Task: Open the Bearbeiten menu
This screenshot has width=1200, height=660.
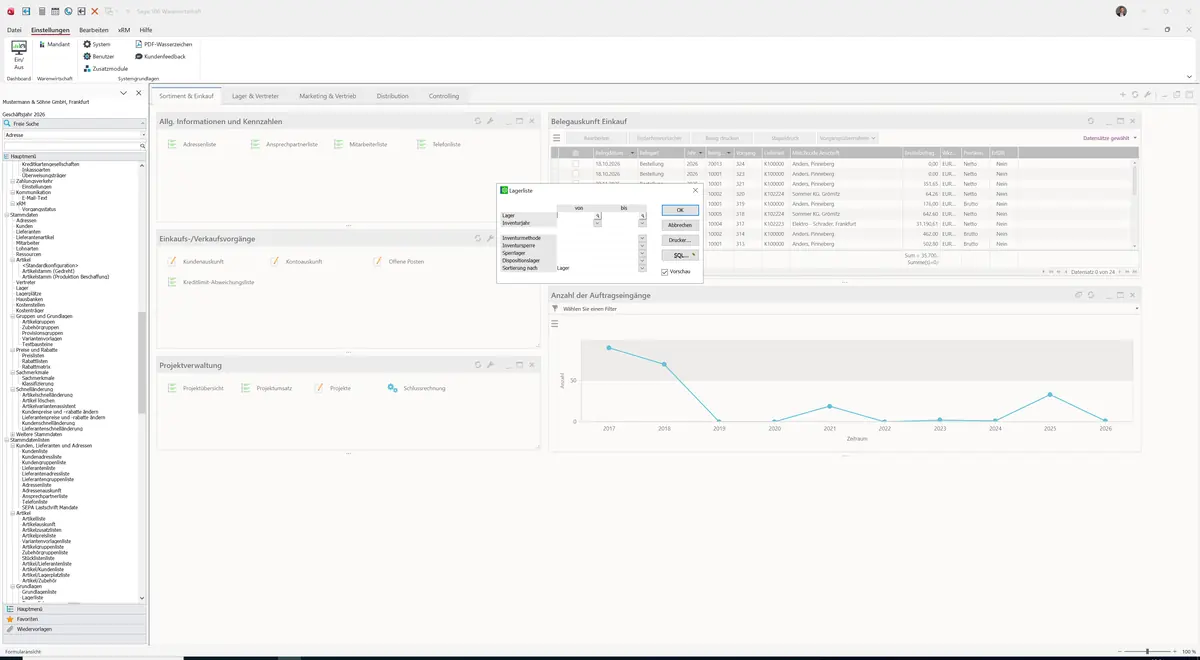Action: point(94,30)
